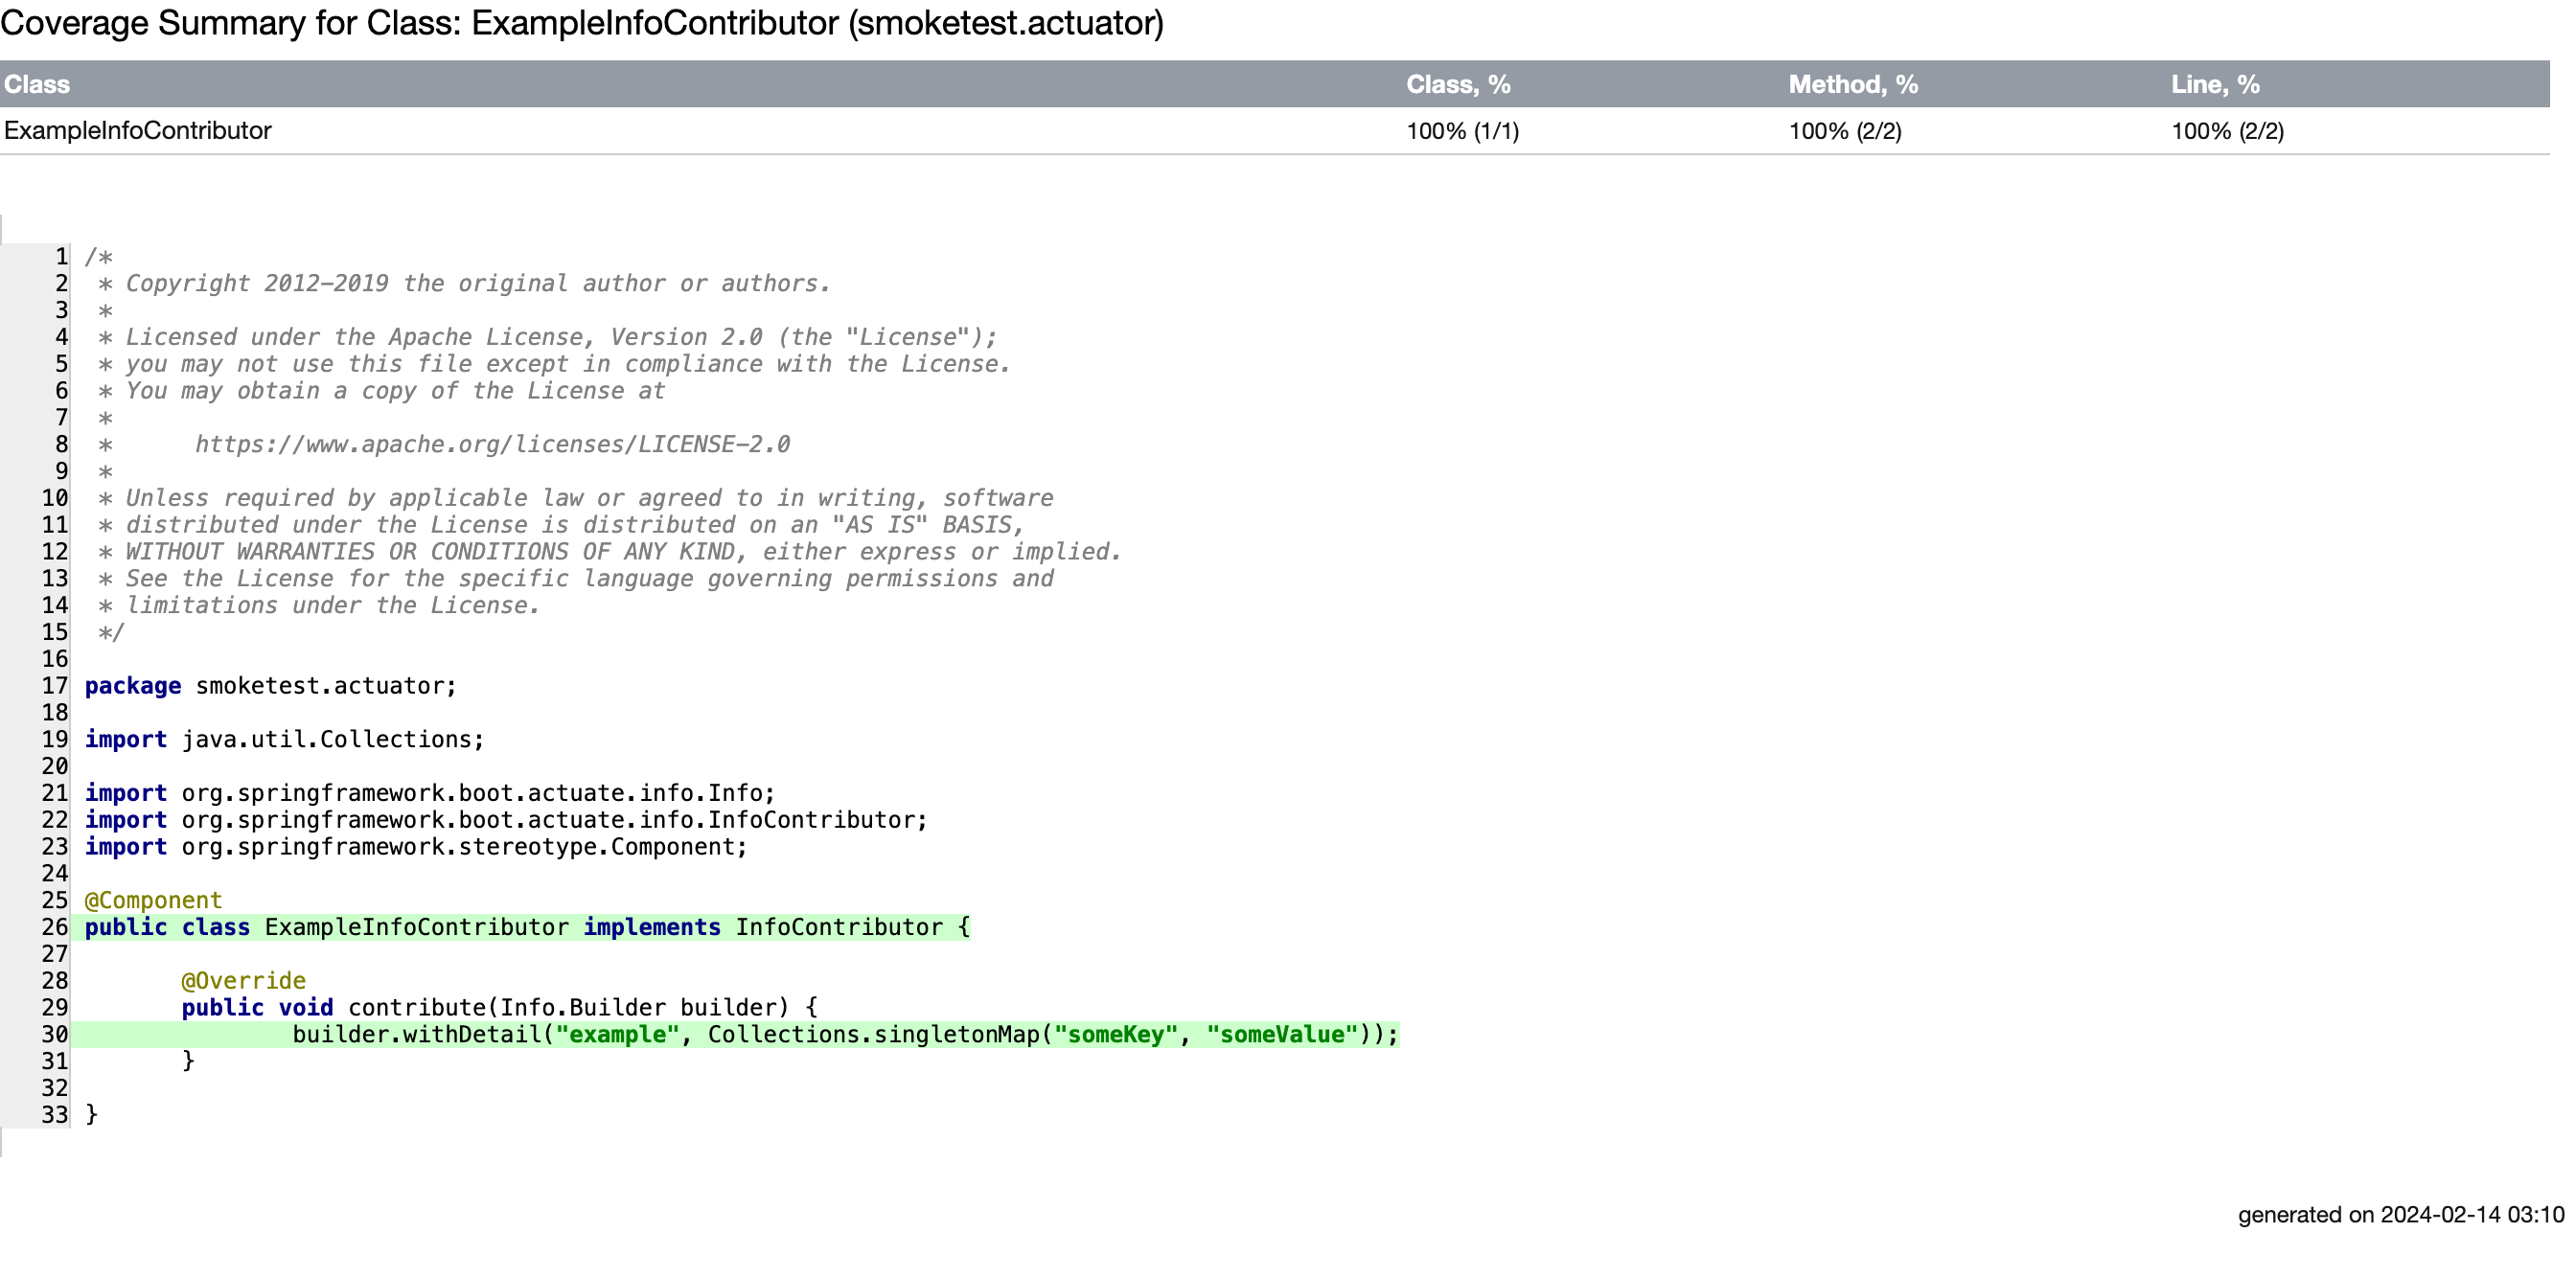Image resolution: width=2576 pixels, height=1278 pixels.
Task: Click the package smoketest.actuator statement
Action: 270,686
